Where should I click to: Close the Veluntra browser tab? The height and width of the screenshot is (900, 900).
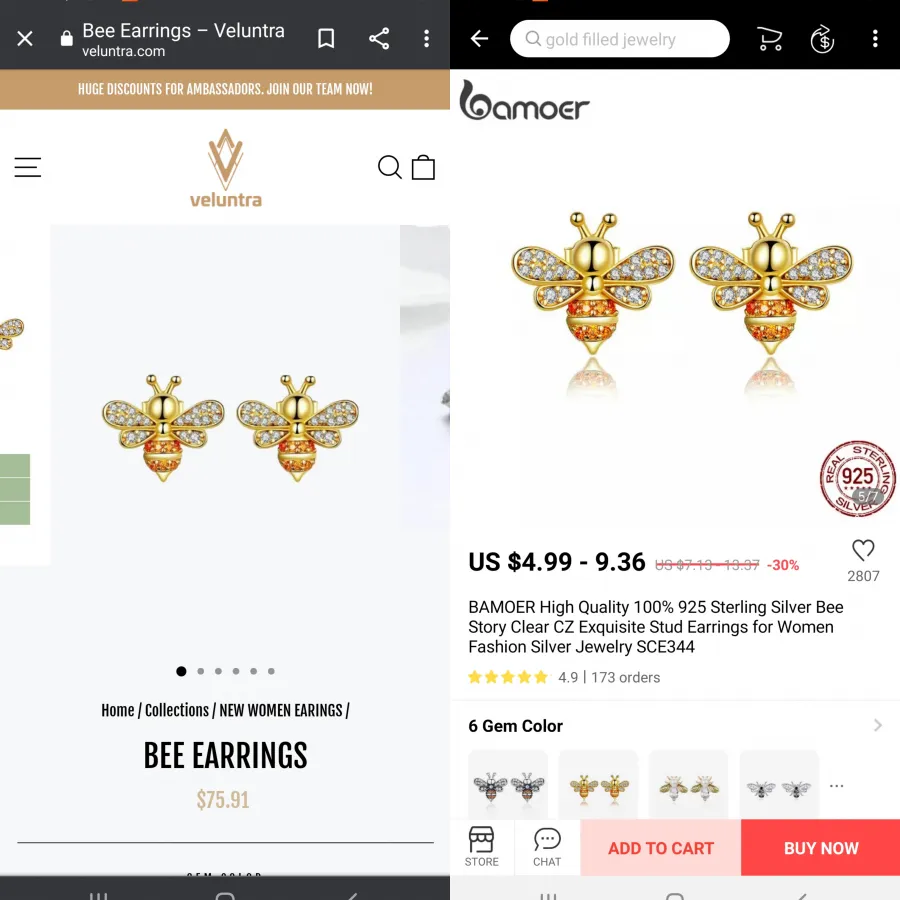(x=25, y=39)
